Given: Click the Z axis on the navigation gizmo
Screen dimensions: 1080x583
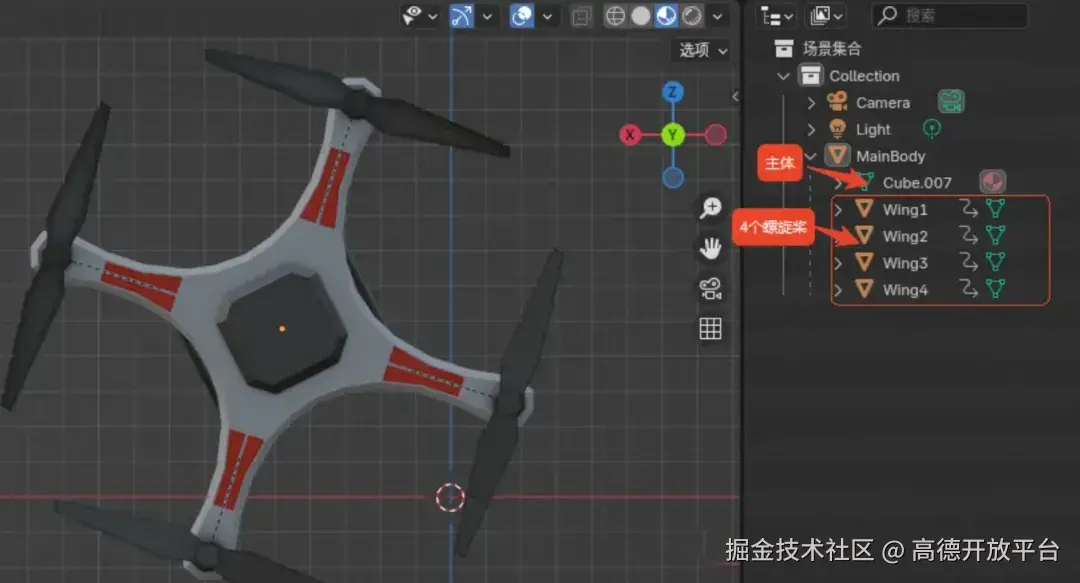Looking at the screenshot, I should click(673, 92).
